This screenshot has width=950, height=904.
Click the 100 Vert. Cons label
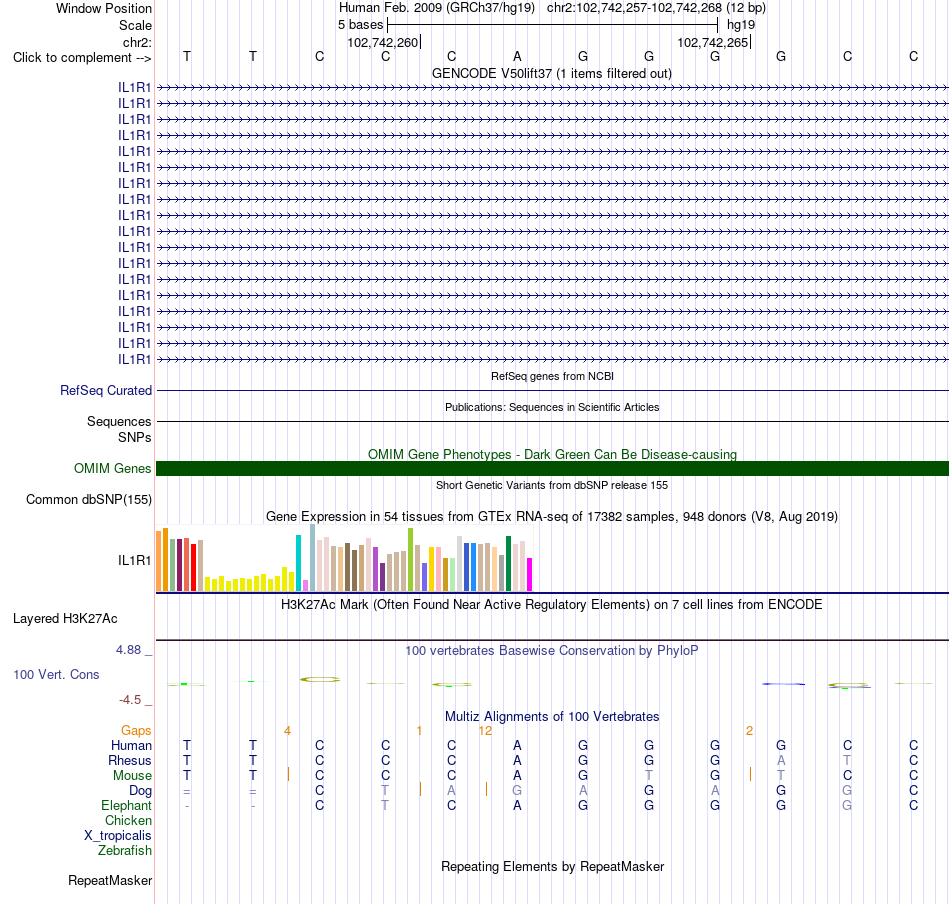click(56, 674)
